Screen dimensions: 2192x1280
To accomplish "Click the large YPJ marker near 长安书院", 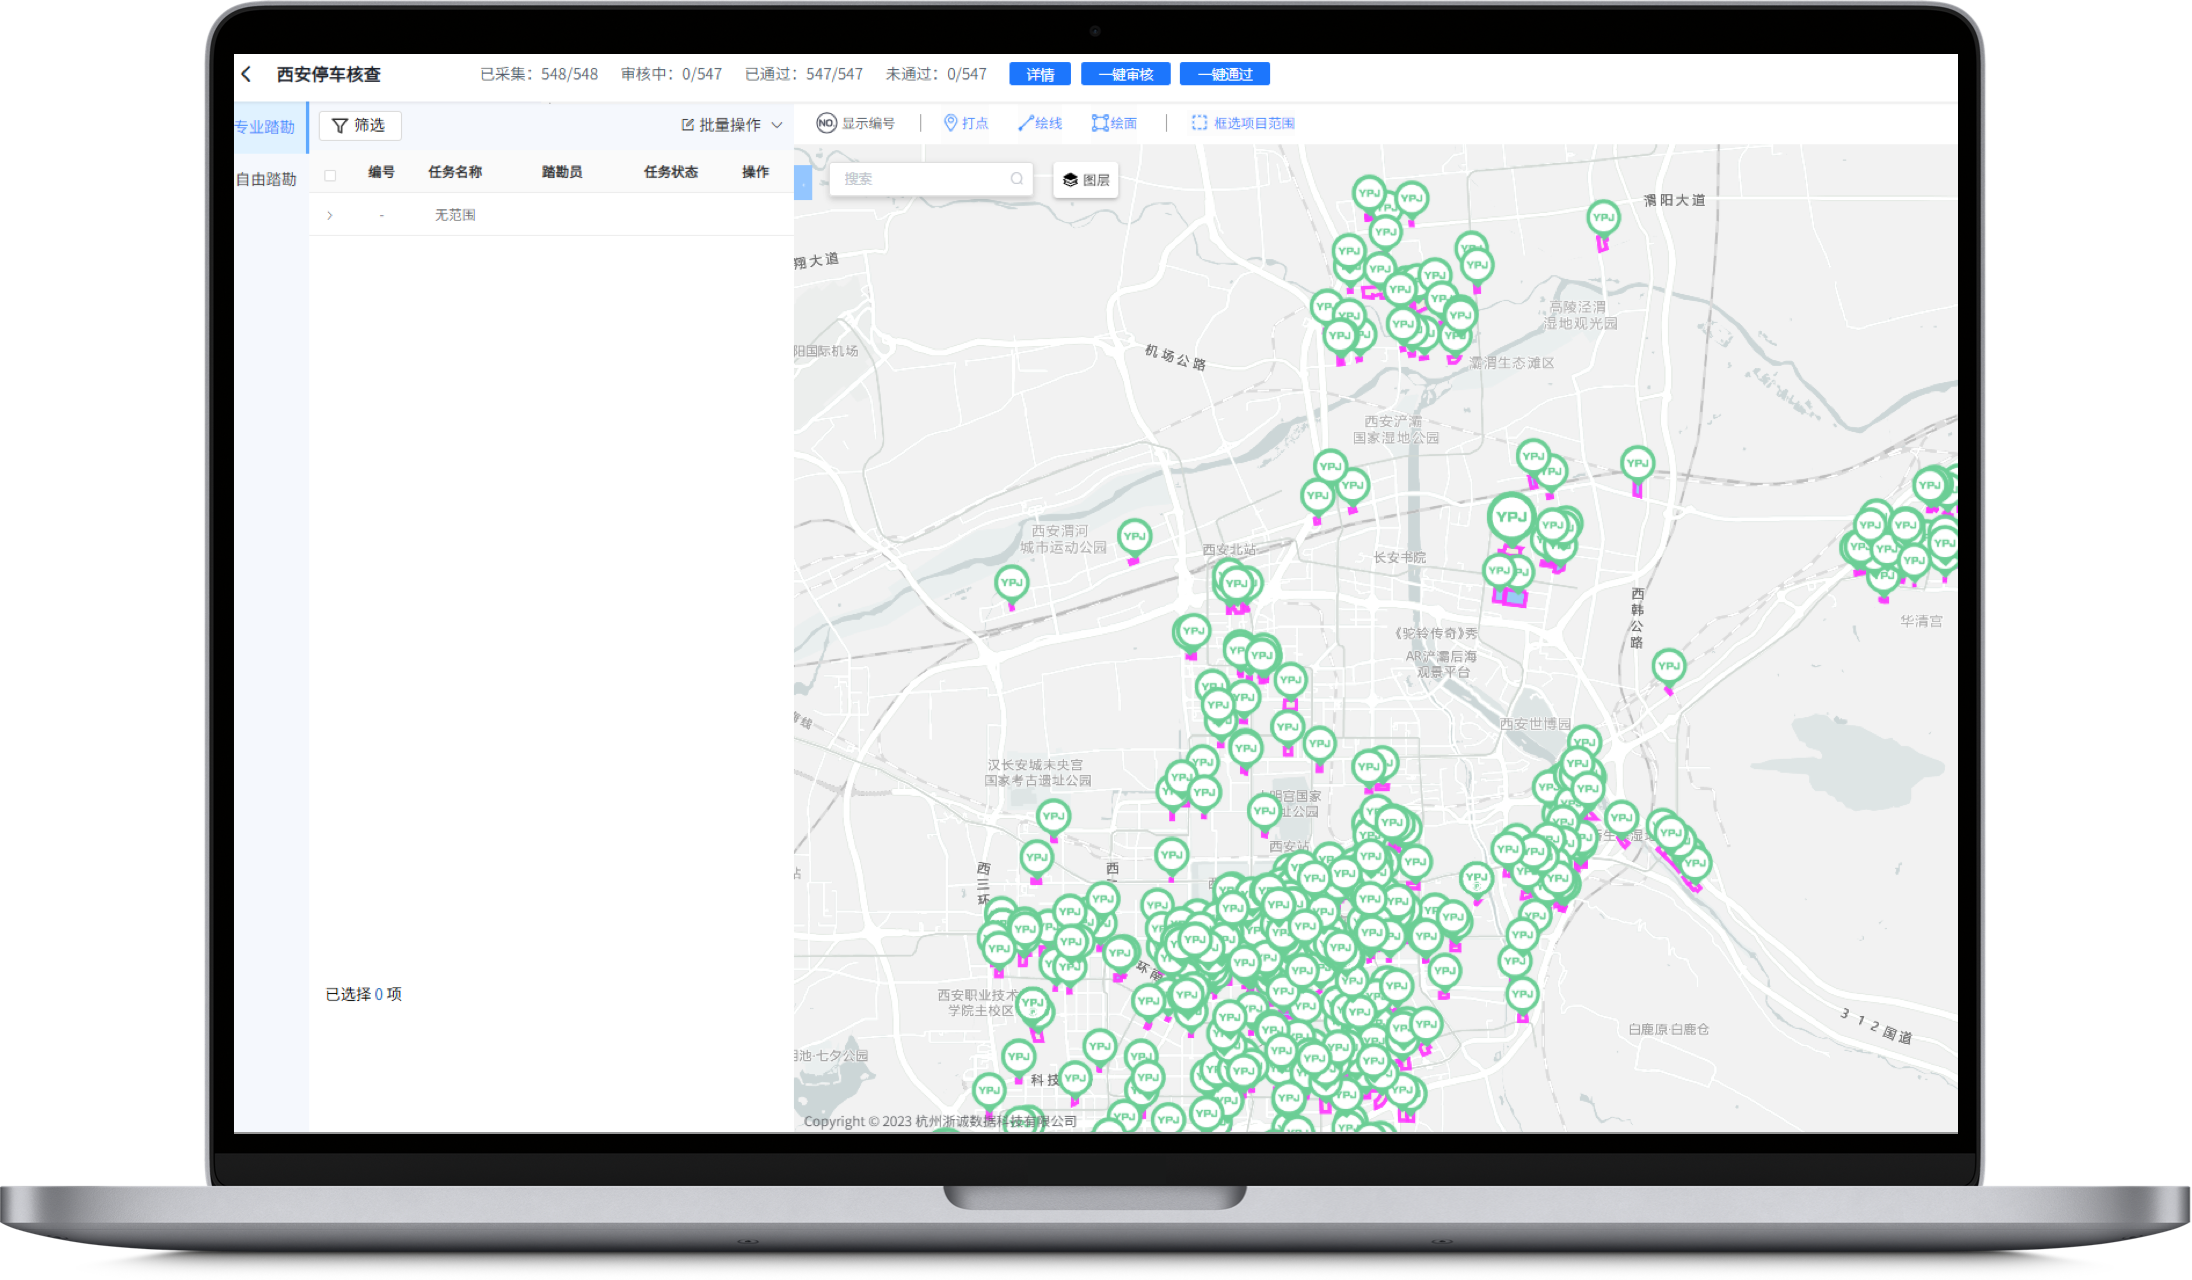I will pyautogui.click(x=1510, y=517).
